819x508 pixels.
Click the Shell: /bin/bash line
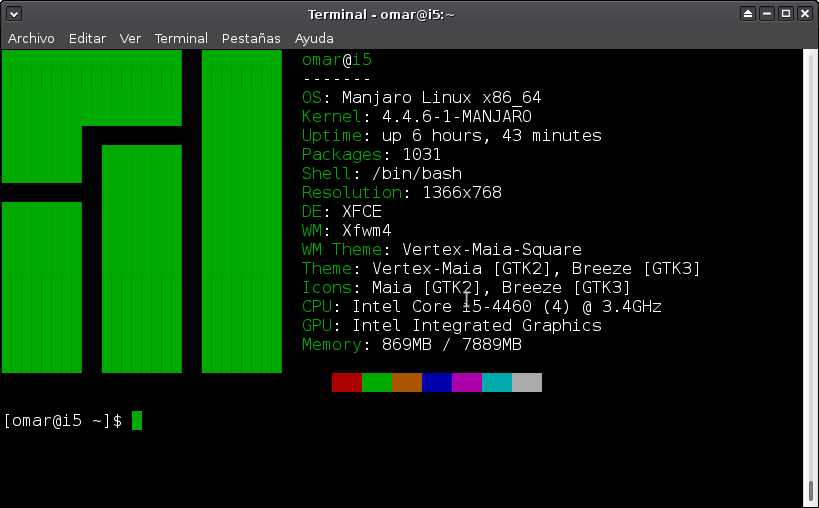click(382, 173)
